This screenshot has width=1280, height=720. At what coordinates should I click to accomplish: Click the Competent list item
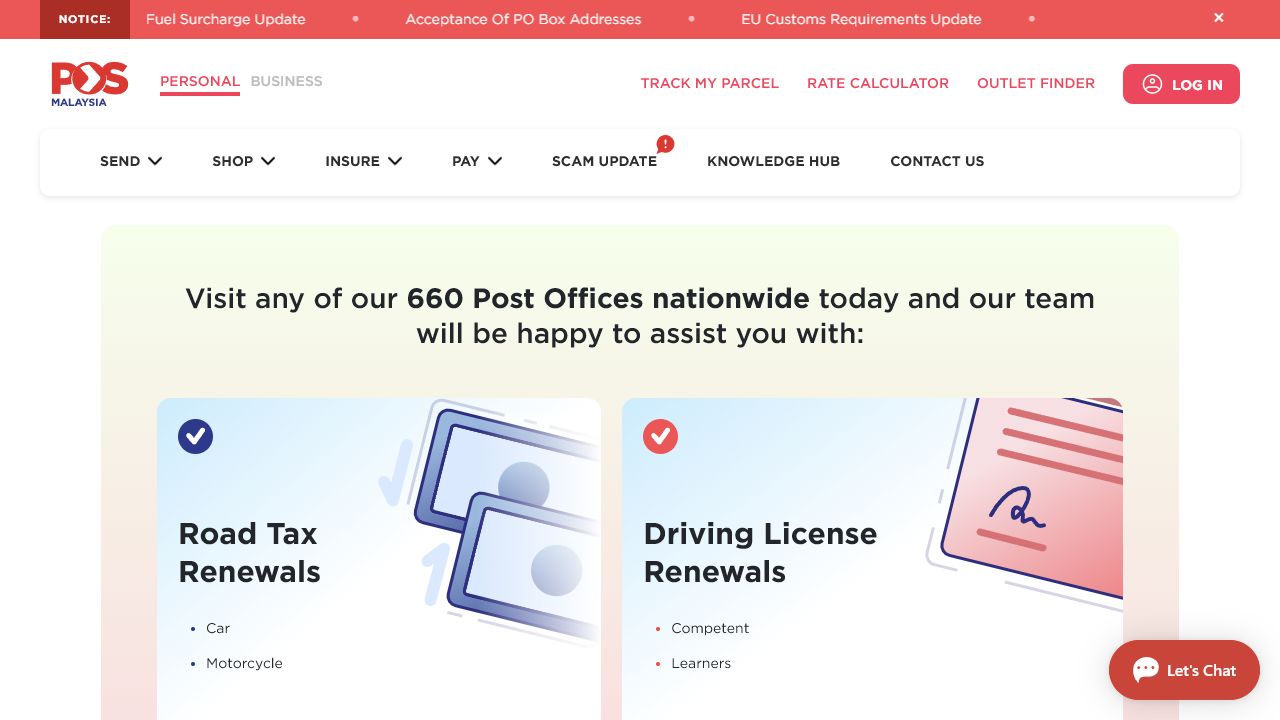coord(710,628)
